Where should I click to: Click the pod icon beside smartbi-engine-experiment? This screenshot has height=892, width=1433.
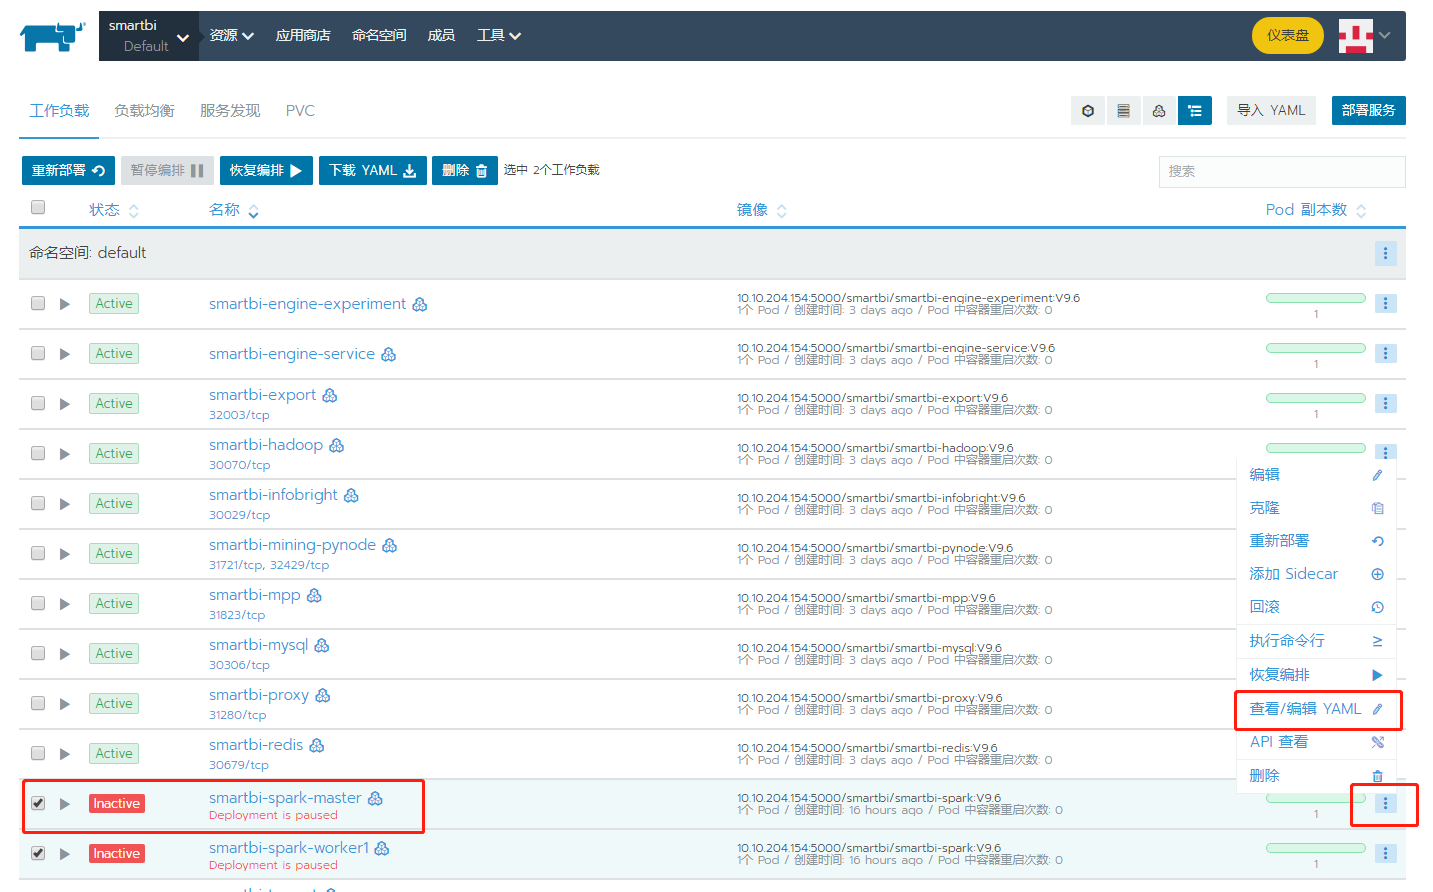(420, 304)
